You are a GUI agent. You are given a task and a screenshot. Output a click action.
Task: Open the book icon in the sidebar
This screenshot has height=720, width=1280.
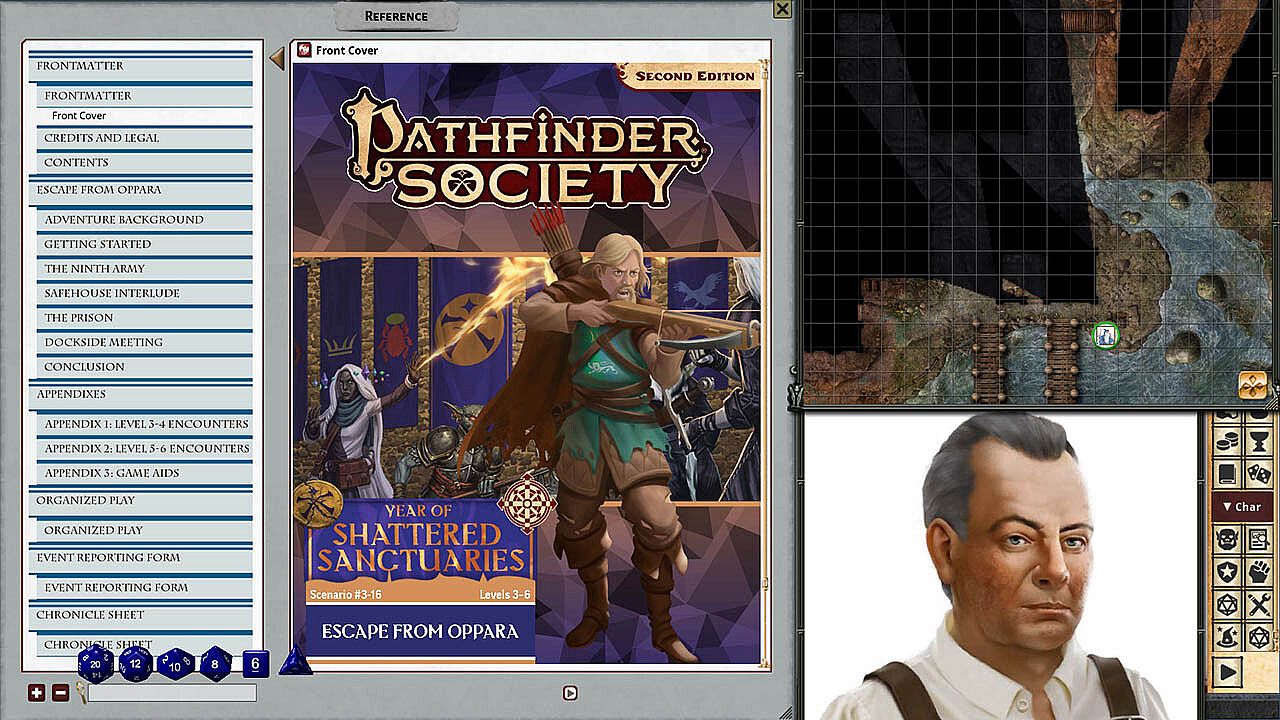[x=1228, y=473]
